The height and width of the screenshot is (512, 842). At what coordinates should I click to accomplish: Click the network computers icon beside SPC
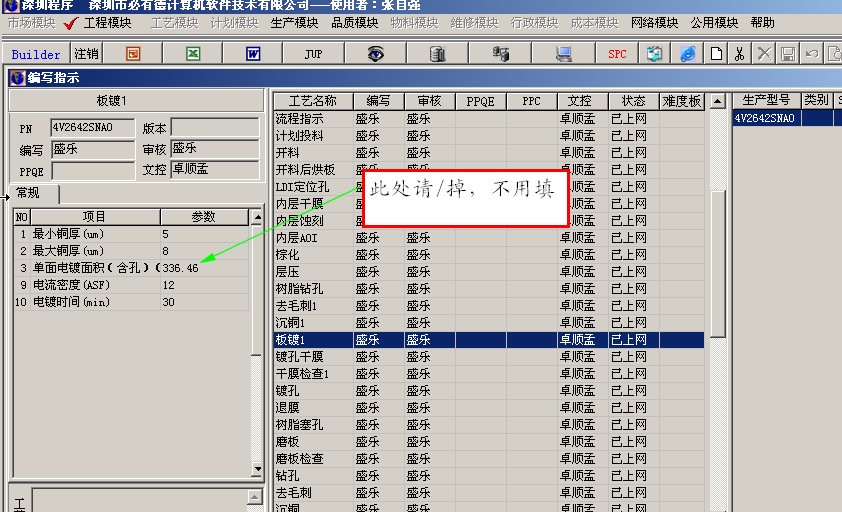(x=654, y=54)
